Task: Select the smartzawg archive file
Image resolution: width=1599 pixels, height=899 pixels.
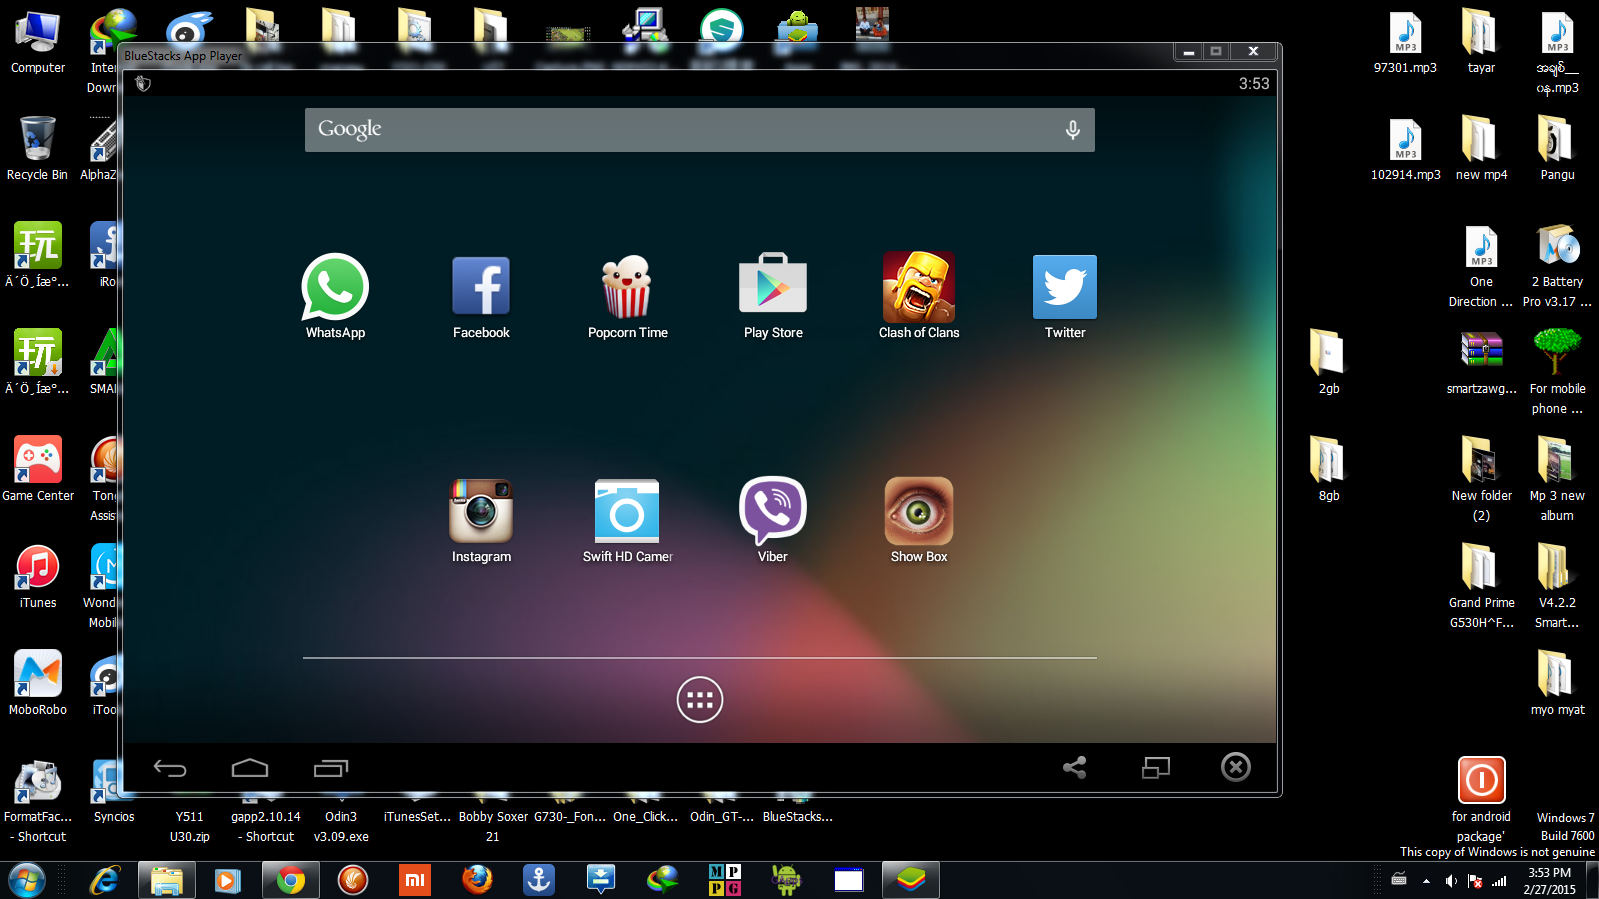Action: tap(1481, 362)
